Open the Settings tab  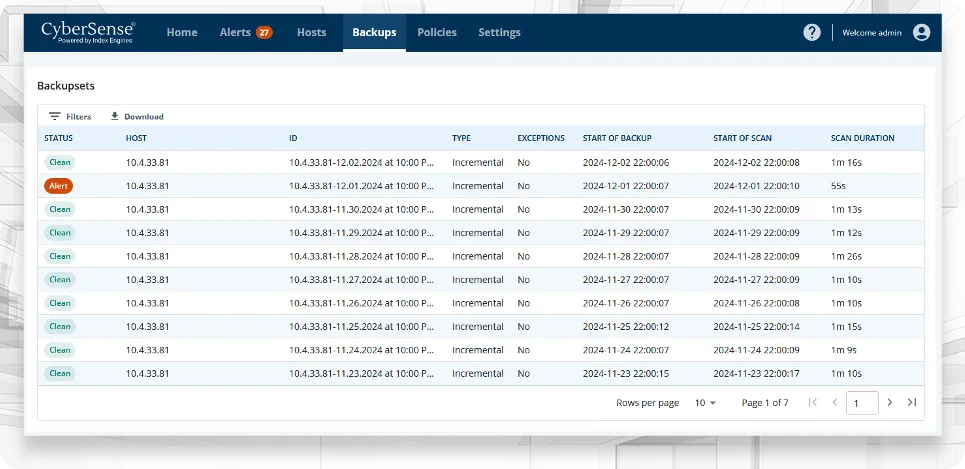tap(499, 32)
